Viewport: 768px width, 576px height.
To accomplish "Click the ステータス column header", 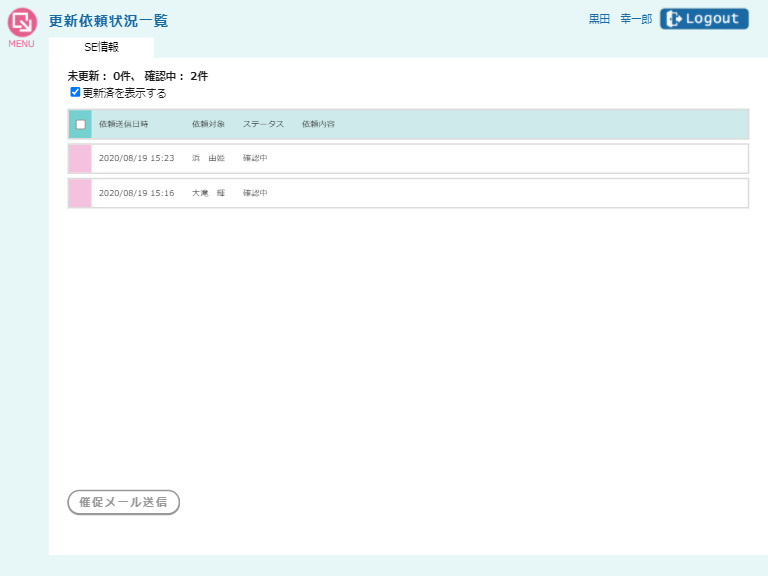I will pos(263,124).
